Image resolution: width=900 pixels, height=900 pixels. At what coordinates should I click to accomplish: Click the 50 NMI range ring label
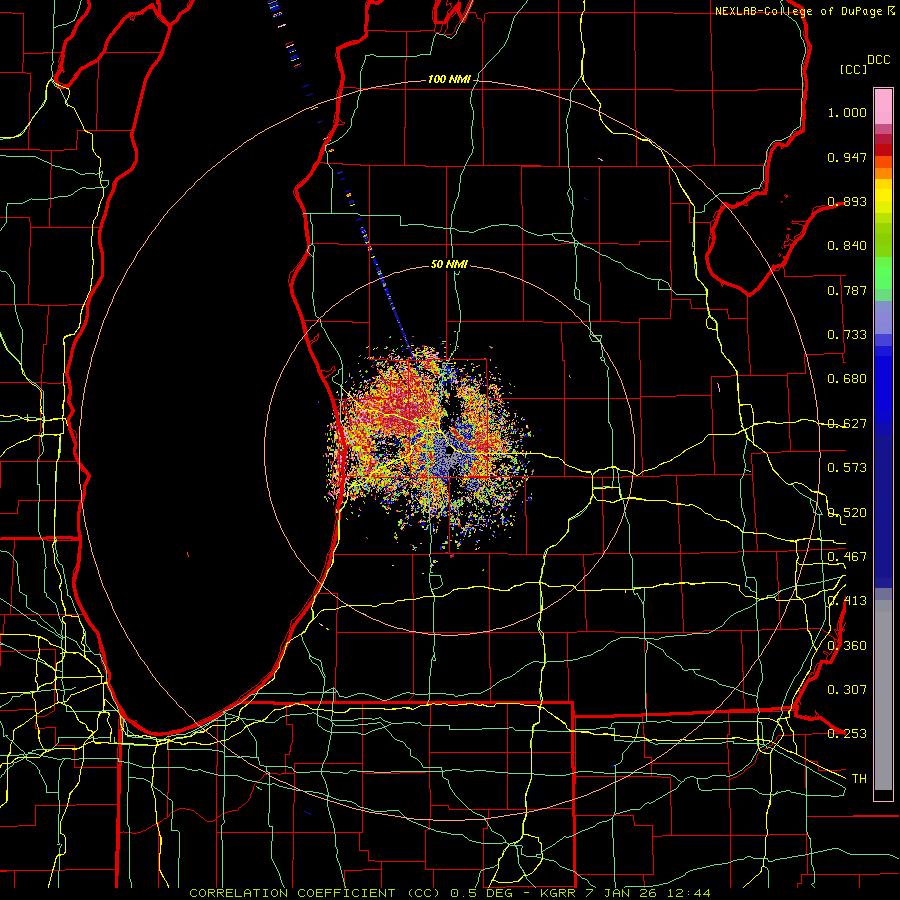tap(449, 264)
